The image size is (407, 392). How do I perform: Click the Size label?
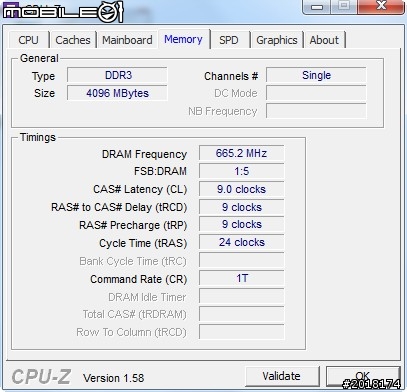[44, 93]
